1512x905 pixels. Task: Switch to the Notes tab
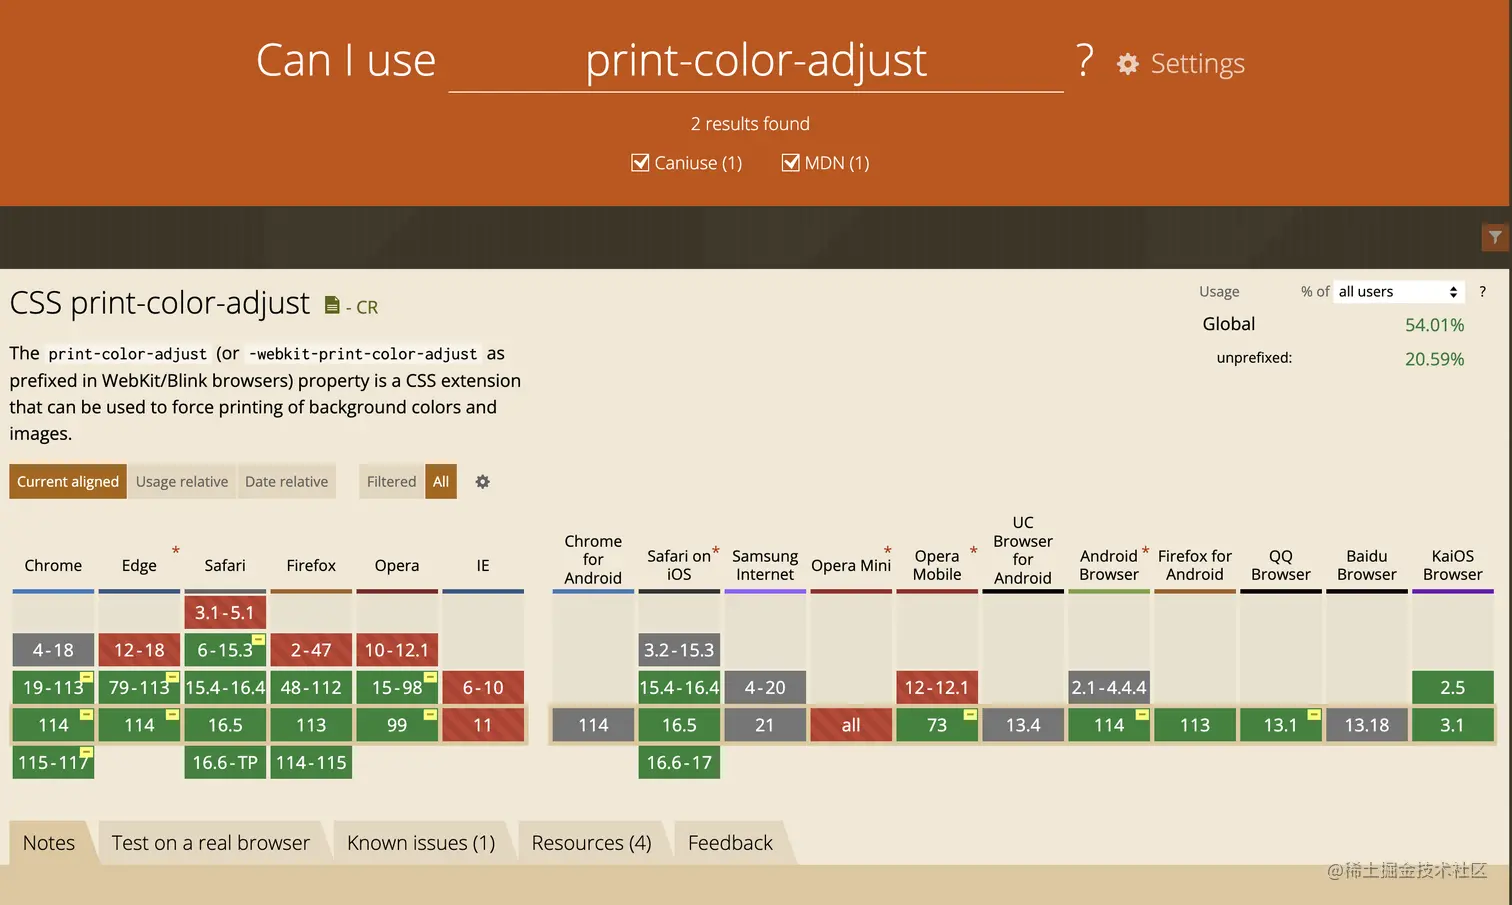tap(49, 843)
